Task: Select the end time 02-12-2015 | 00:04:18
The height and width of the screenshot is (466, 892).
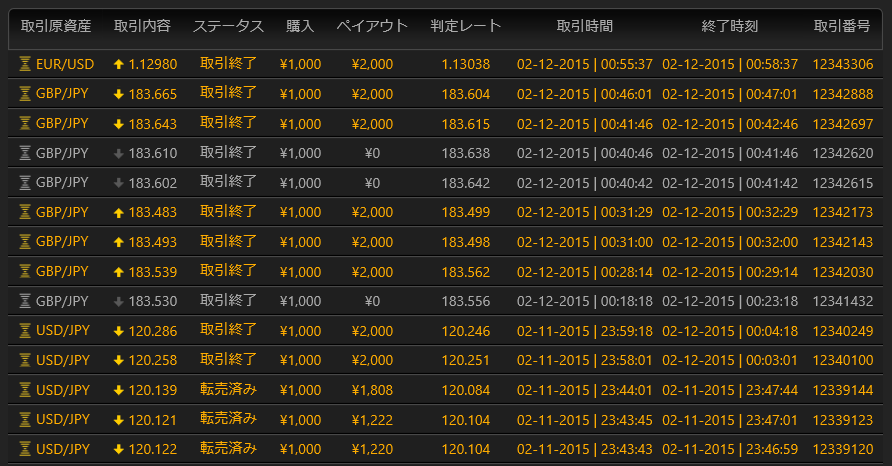Action: click(x=730, y=331)
